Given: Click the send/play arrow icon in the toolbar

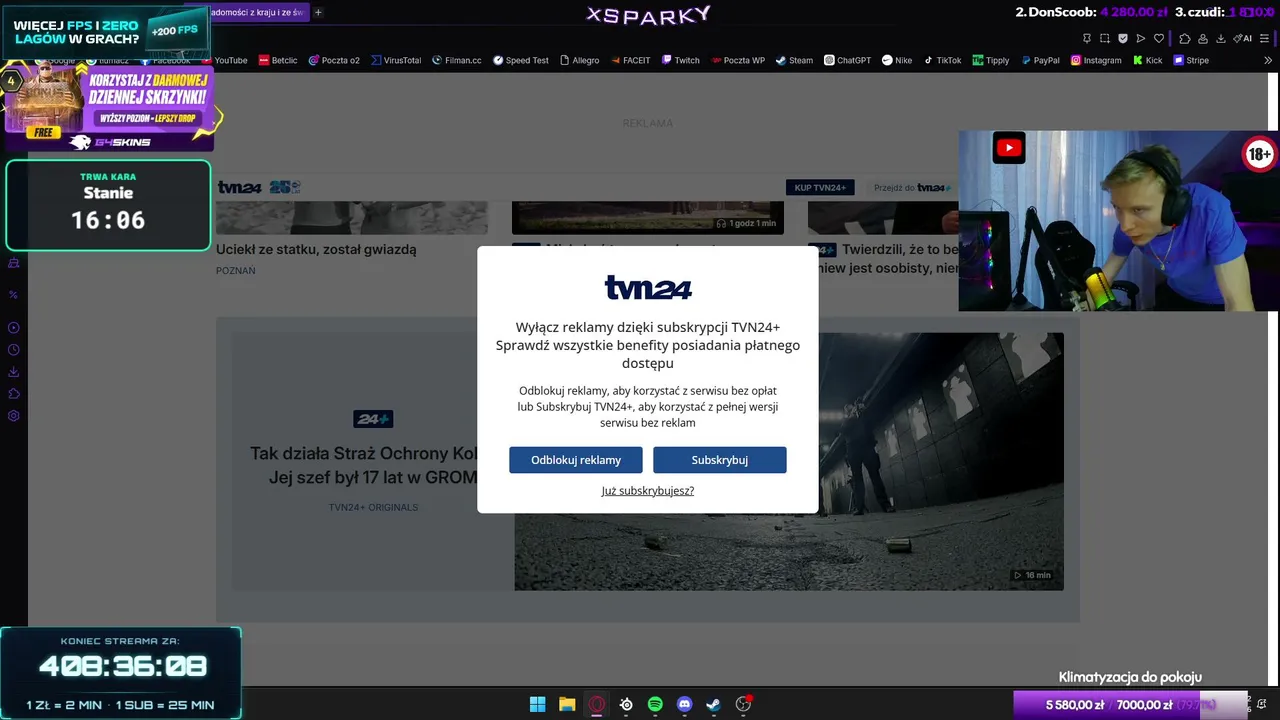Looking at the screenshot, I should pos(1141,38).
